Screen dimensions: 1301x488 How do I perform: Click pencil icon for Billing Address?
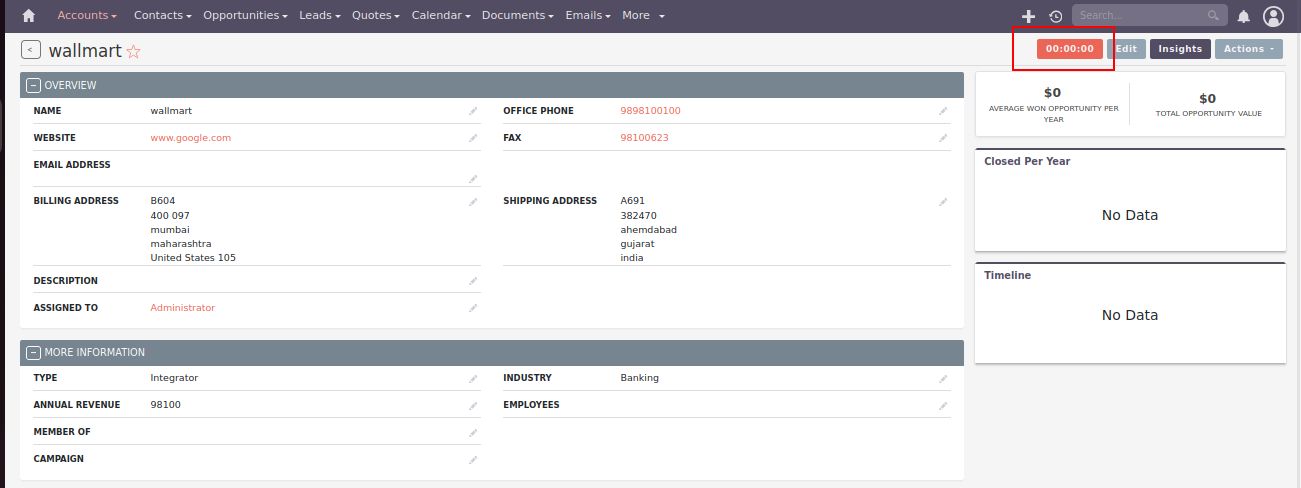coord(473,202)
